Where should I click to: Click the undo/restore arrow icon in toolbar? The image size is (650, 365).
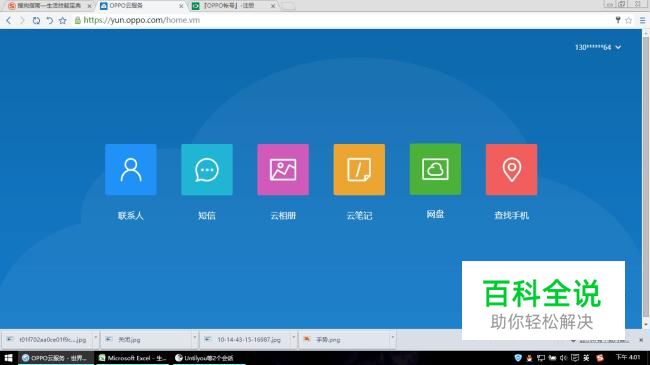[49, 20]
